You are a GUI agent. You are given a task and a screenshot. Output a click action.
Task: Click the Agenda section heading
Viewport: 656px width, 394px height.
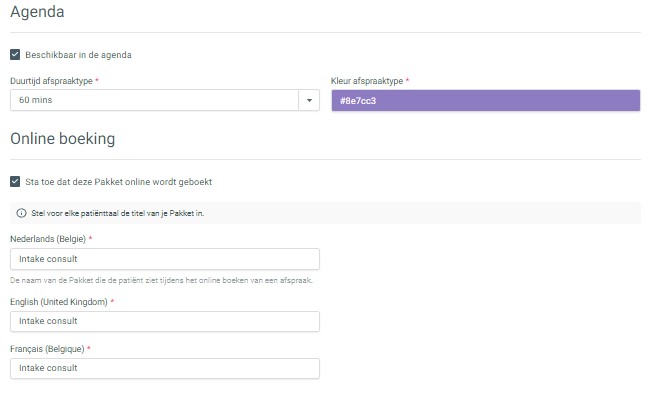[37, 12]
